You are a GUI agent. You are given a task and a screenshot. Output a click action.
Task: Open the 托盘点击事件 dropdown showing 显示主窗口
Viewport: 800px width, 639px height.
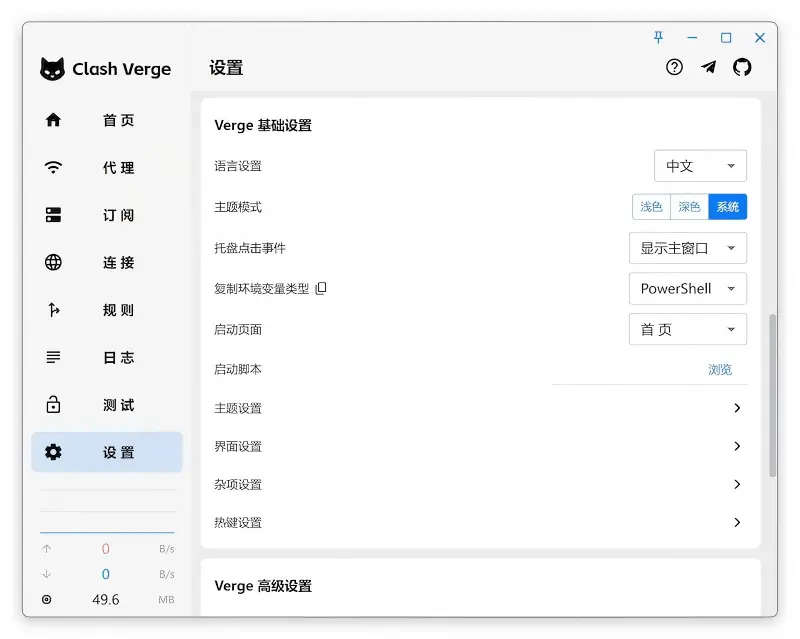(688, 248)
